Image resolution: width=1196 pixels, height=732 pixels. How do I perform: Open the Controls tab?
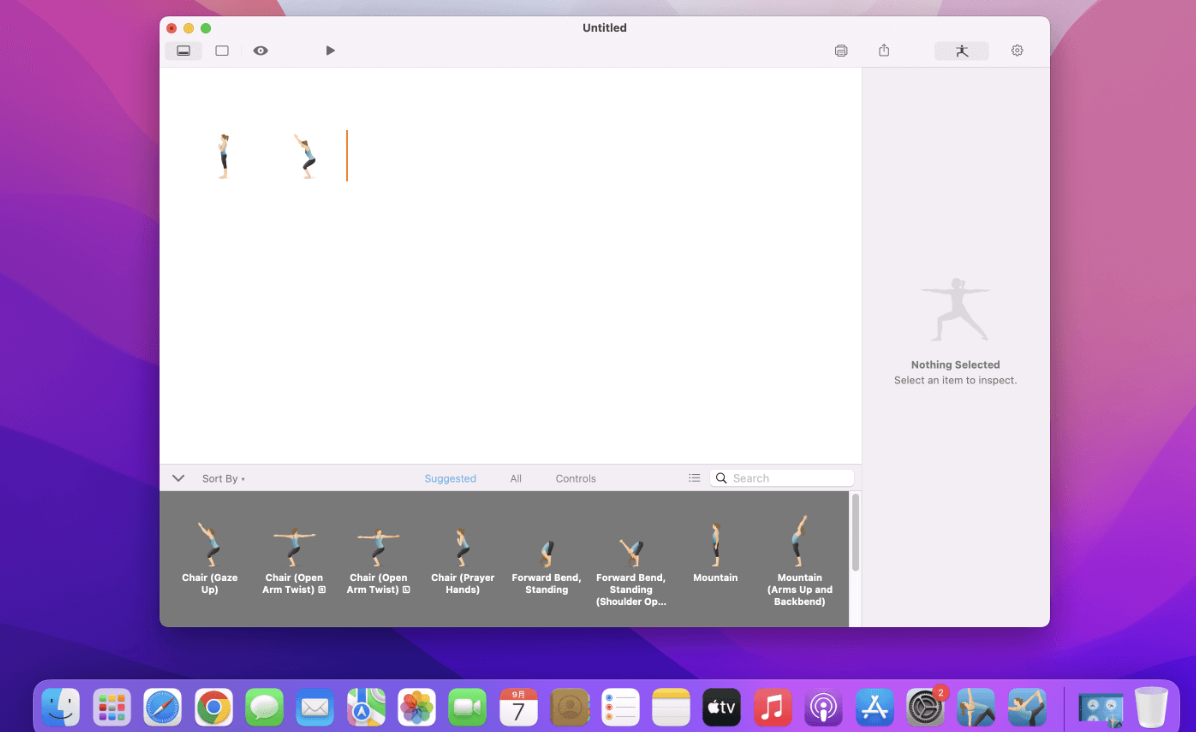576,479
